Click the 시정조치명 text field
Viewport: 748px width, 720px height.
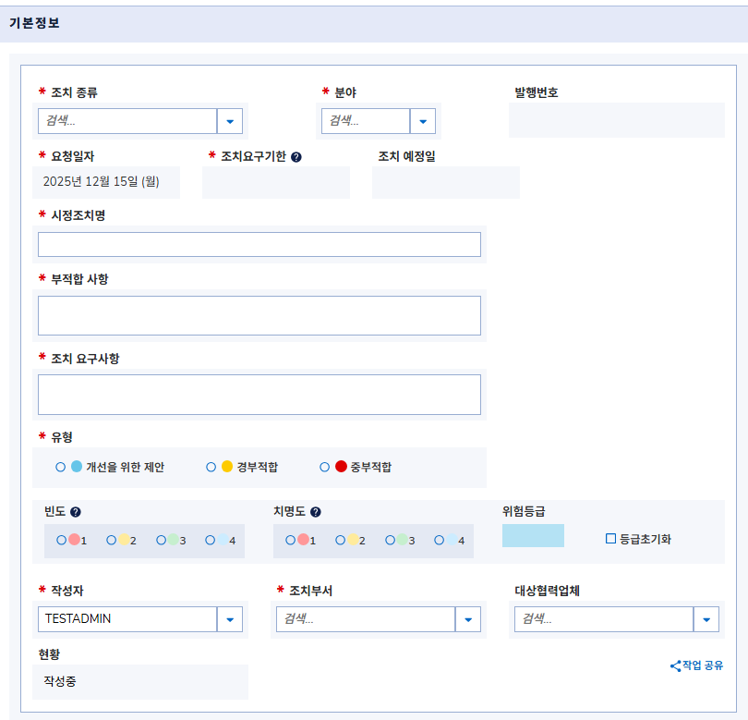coord(259,245)
